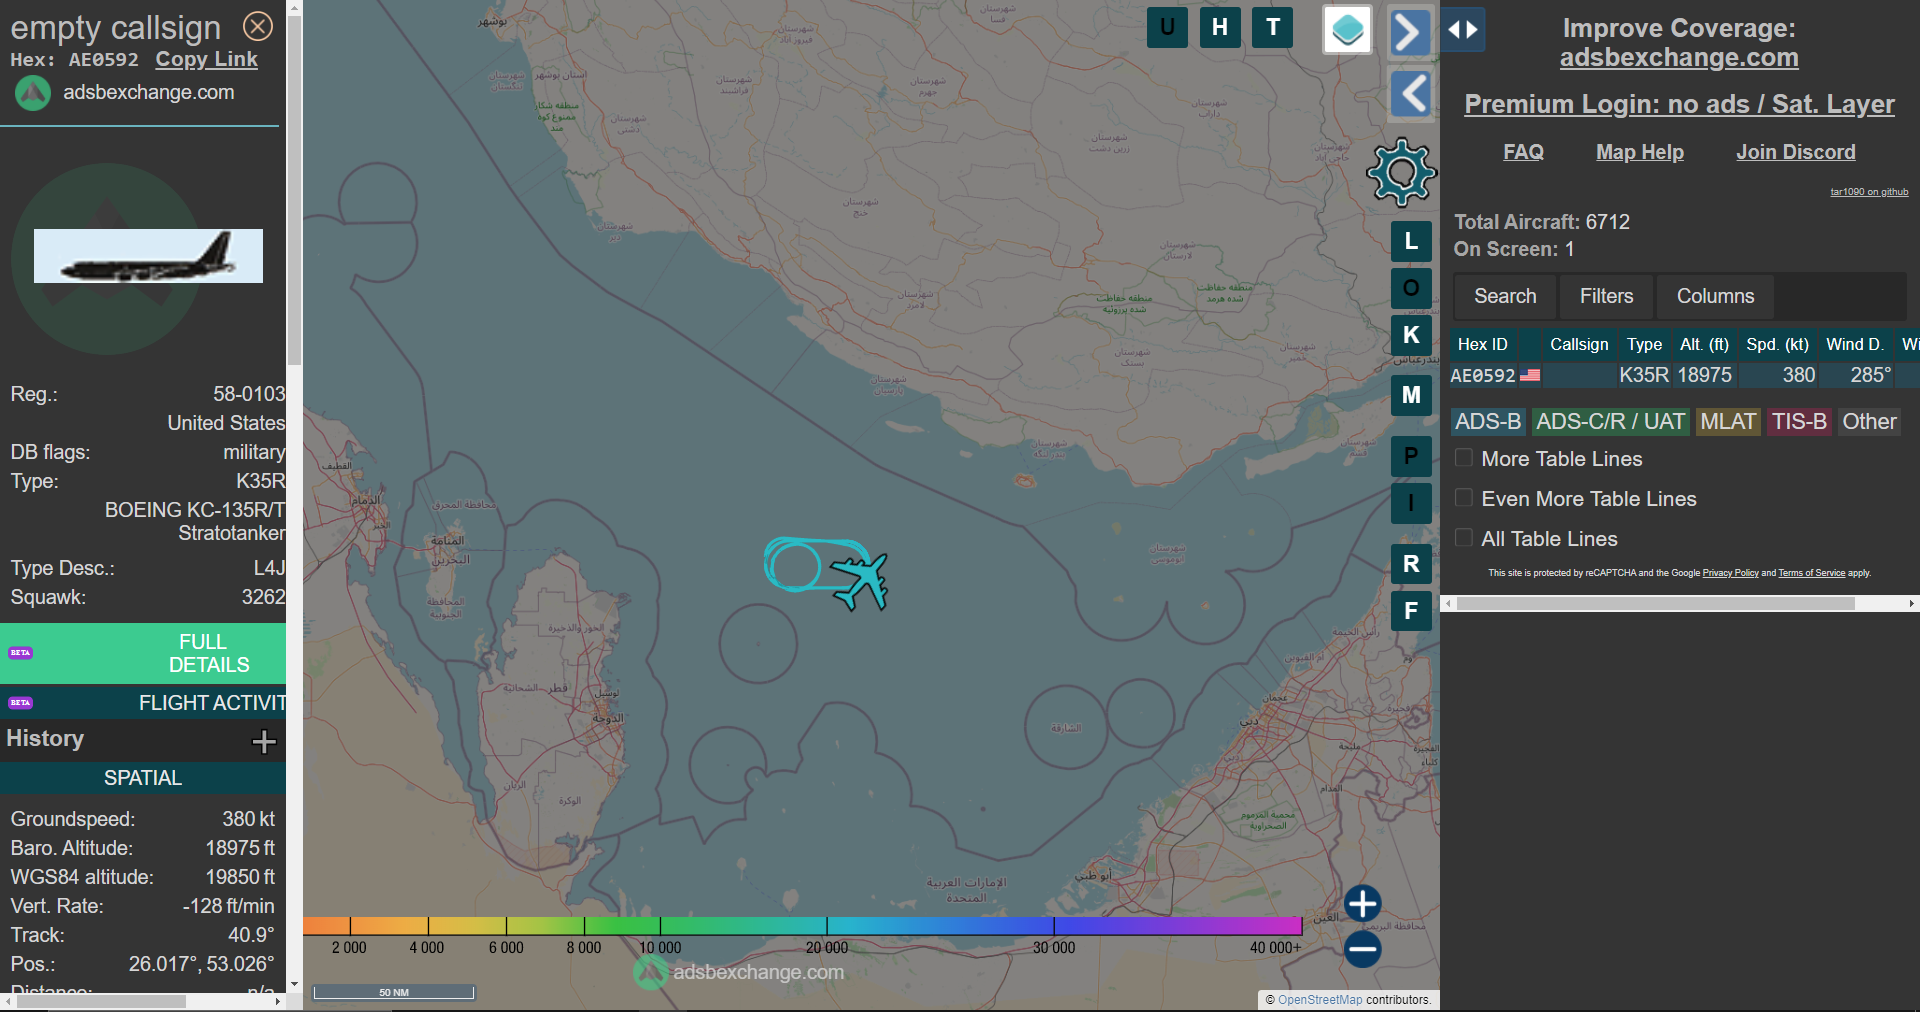Toggle the Other source filter
The width and height of the screenshot is (1920, 1012).
coord(1869,422)
